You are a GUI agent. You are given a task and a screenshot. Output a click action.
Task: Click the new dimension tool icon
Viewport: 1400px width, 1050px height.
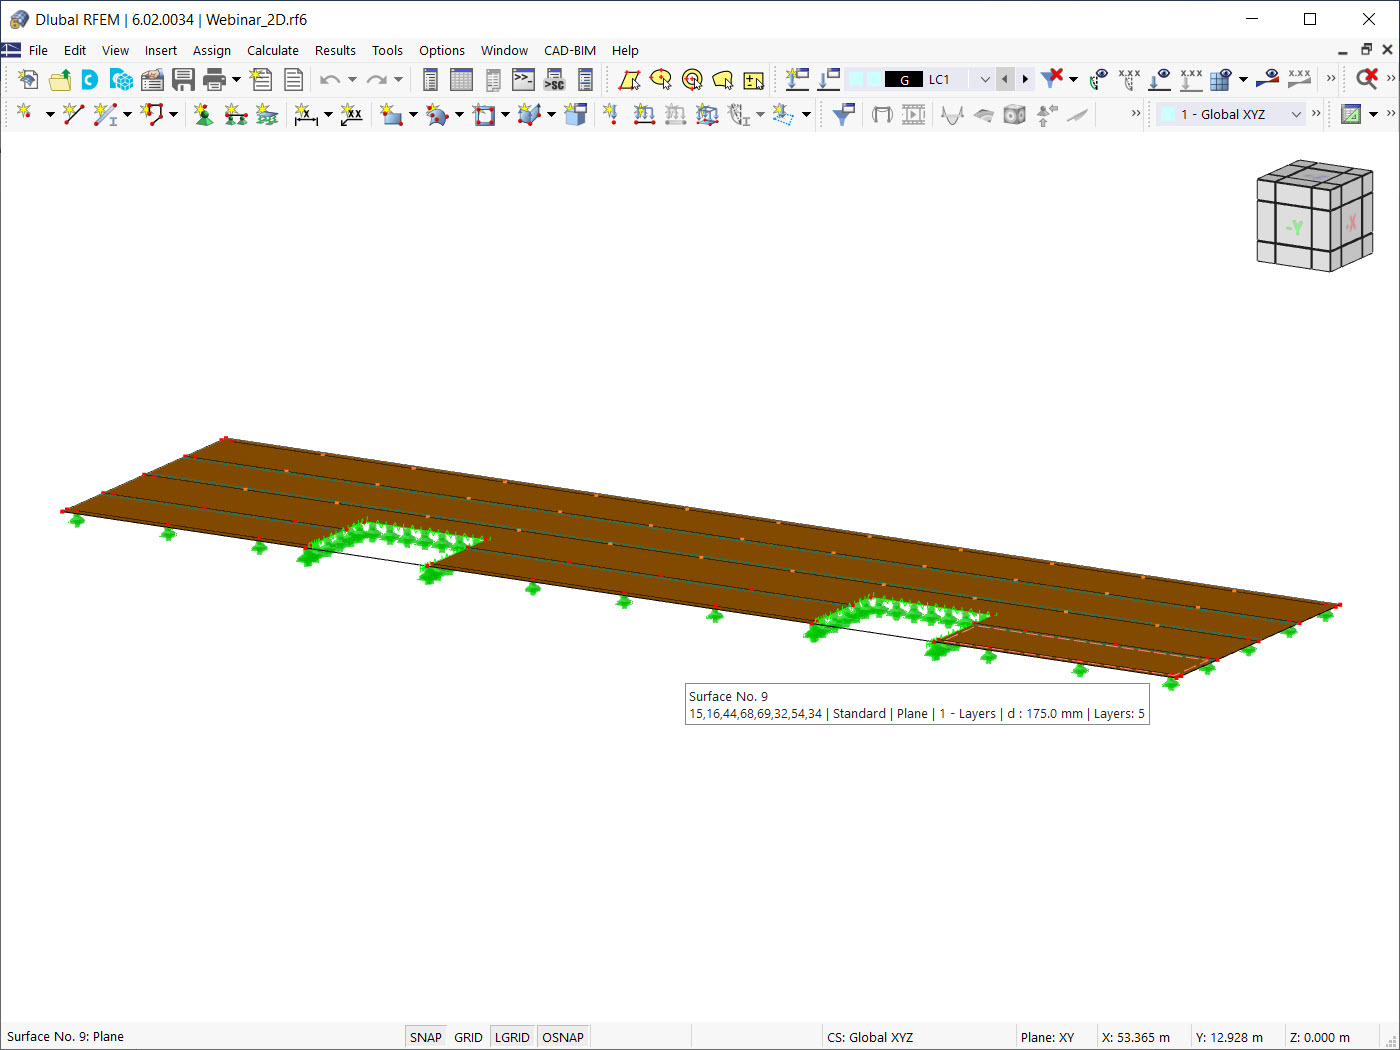point(305,115)
